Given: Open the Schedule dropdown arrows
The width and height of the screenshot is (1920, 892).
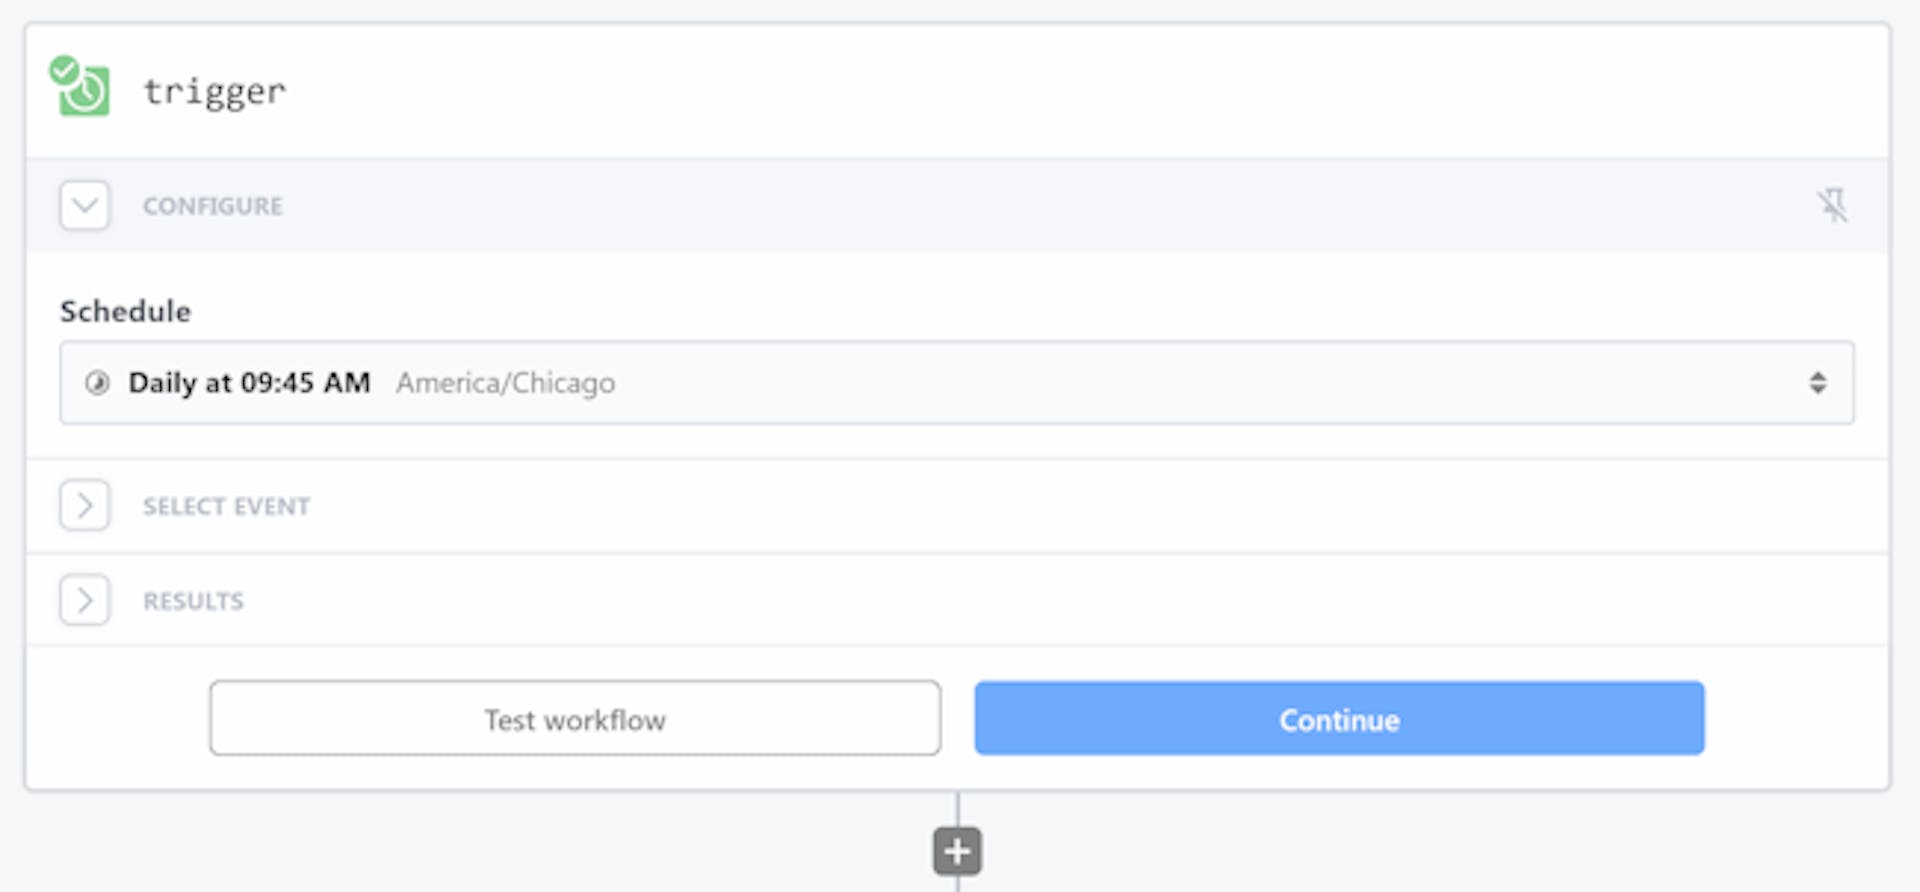Looking at the screenshot, I should tap(1817, 383).
